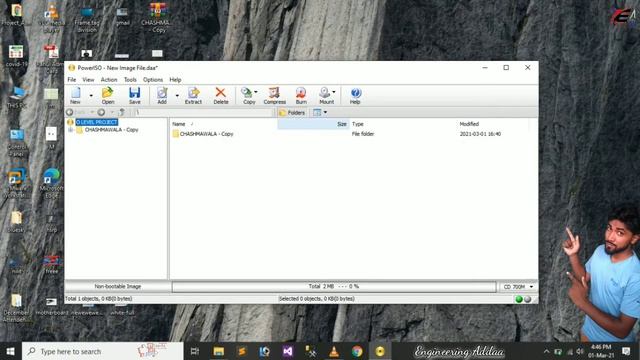Click the path address field

pos(203,112)
